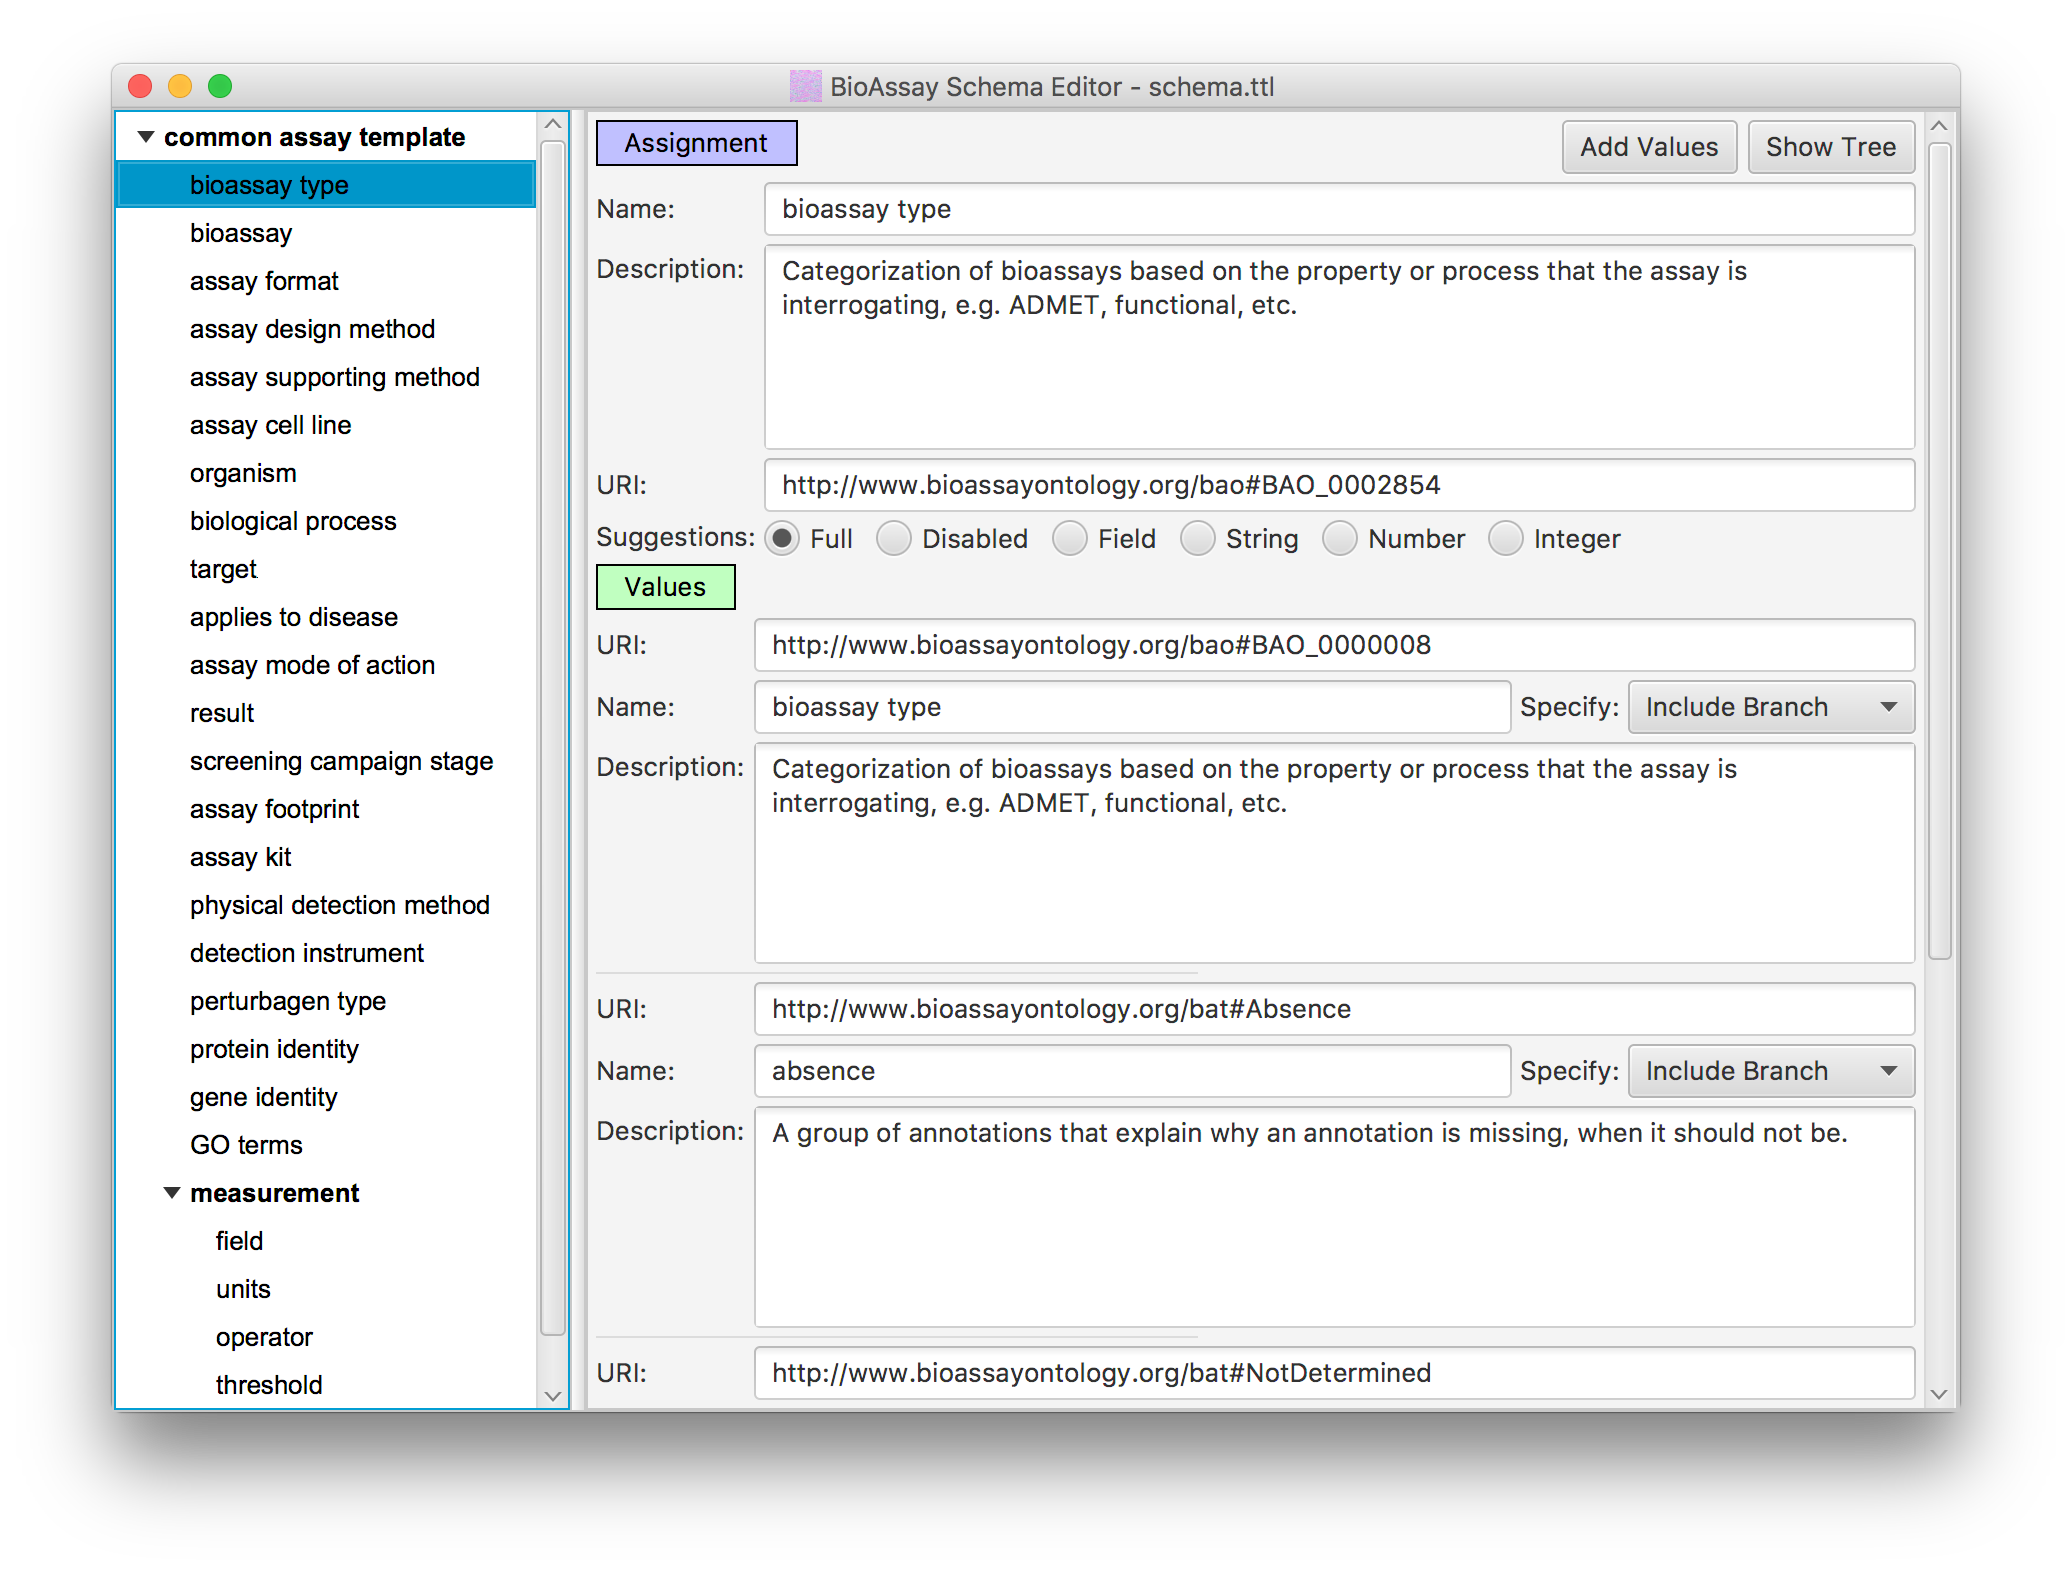The image size is (2072, 1572).
Task: Select bioassay type in the tree
Action: [x=327, y=185]
